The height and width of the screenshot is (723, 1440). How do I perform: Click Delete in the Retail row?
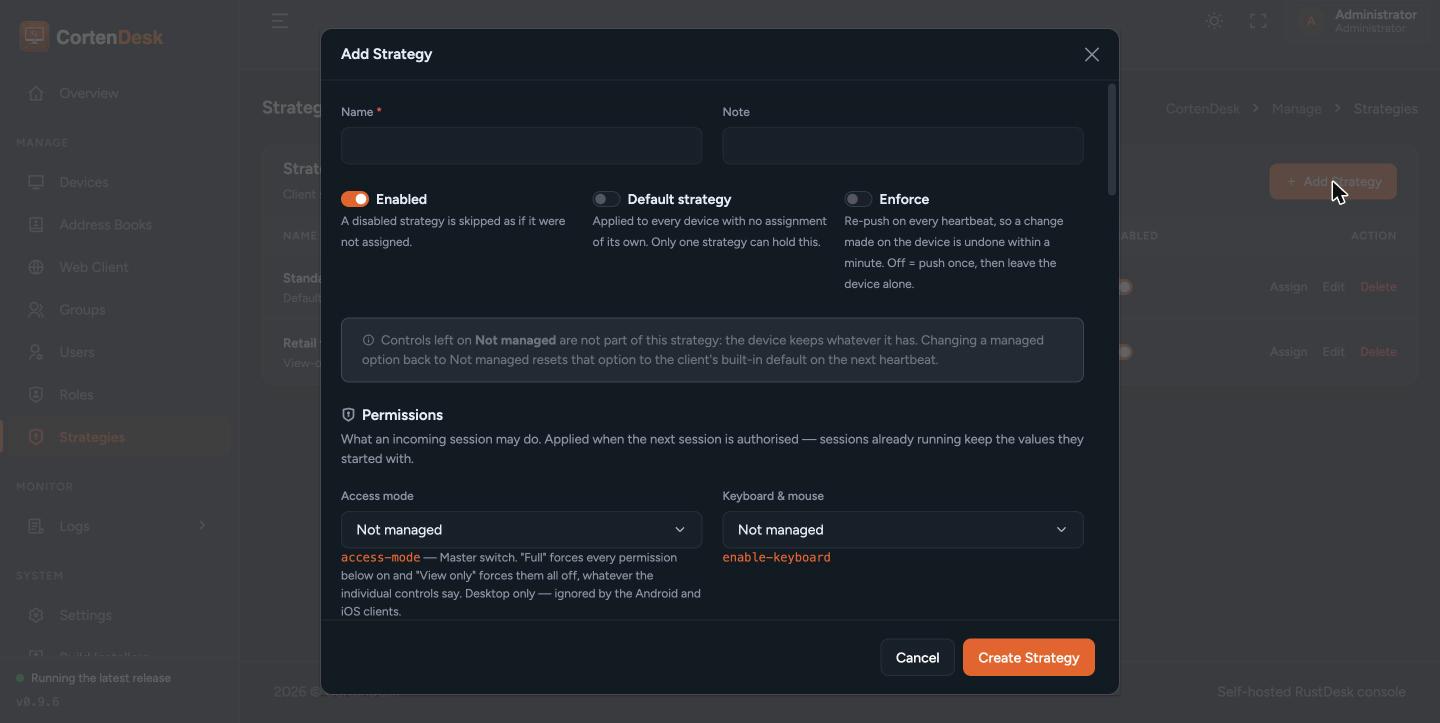tap(1378, 352)
